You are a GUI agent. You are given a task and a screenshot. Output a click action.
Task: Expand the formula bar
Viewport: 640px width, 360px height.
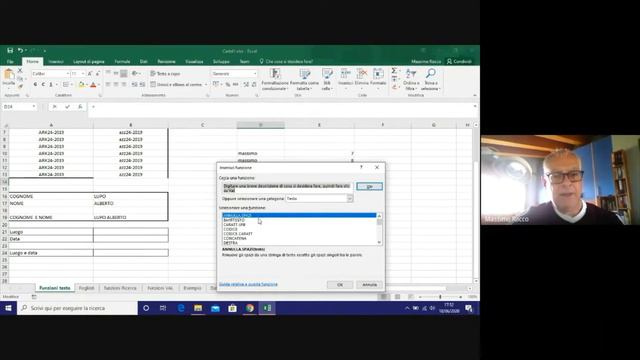(x=475, y=107)
